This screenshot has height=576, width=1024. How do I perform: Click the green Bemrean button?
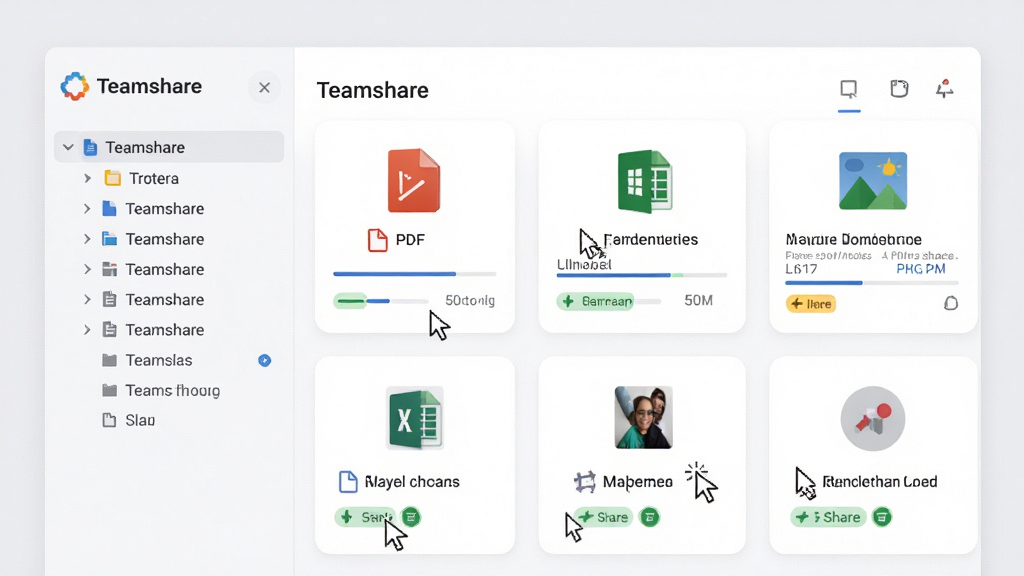[x=596, y=301]
